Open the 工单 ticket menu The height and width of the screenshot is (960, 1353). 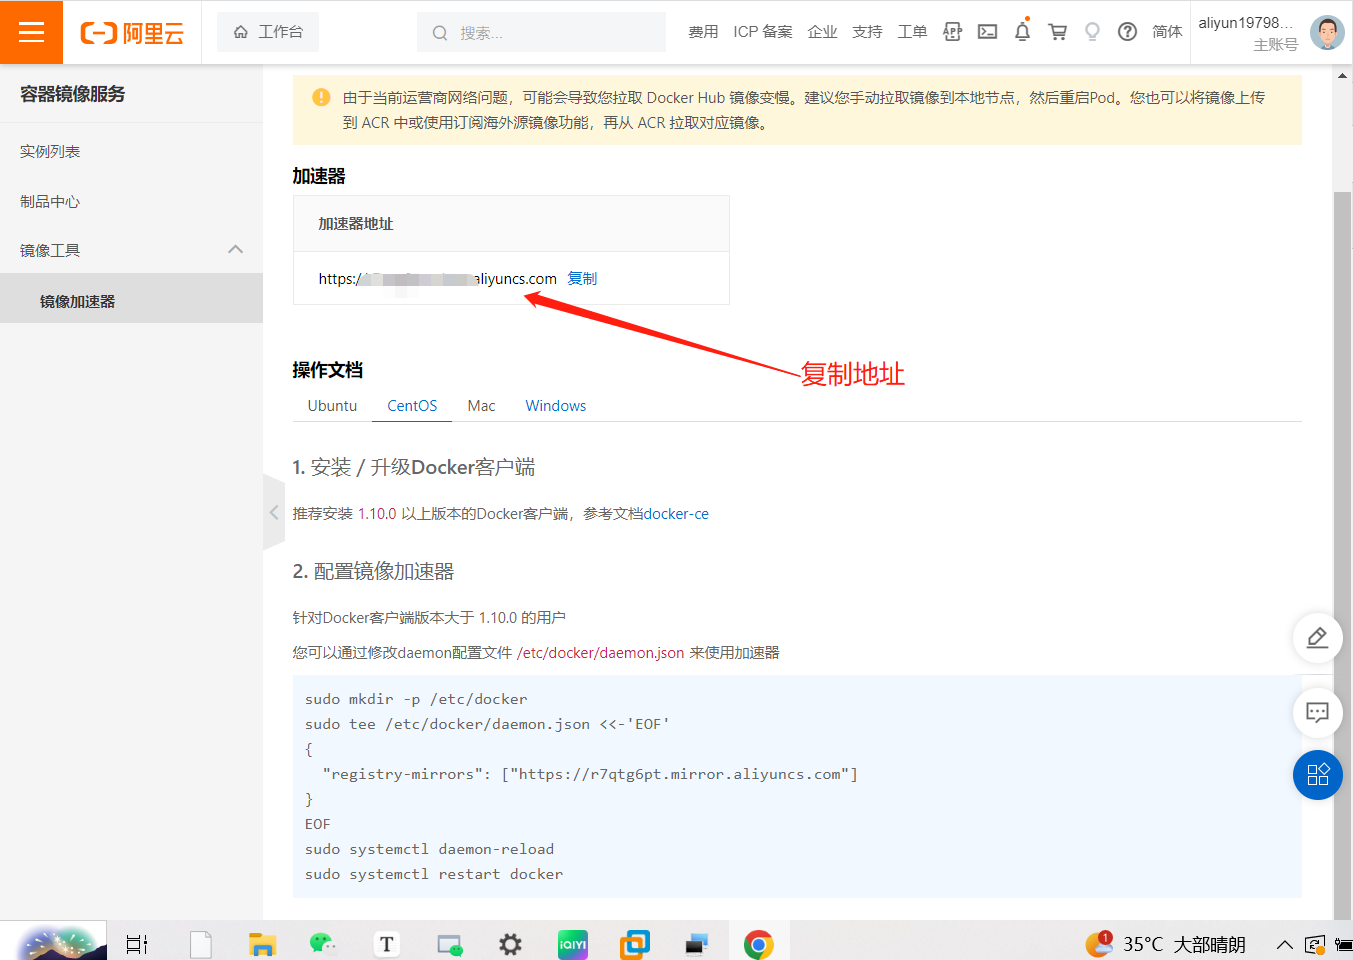click(912, 32)
